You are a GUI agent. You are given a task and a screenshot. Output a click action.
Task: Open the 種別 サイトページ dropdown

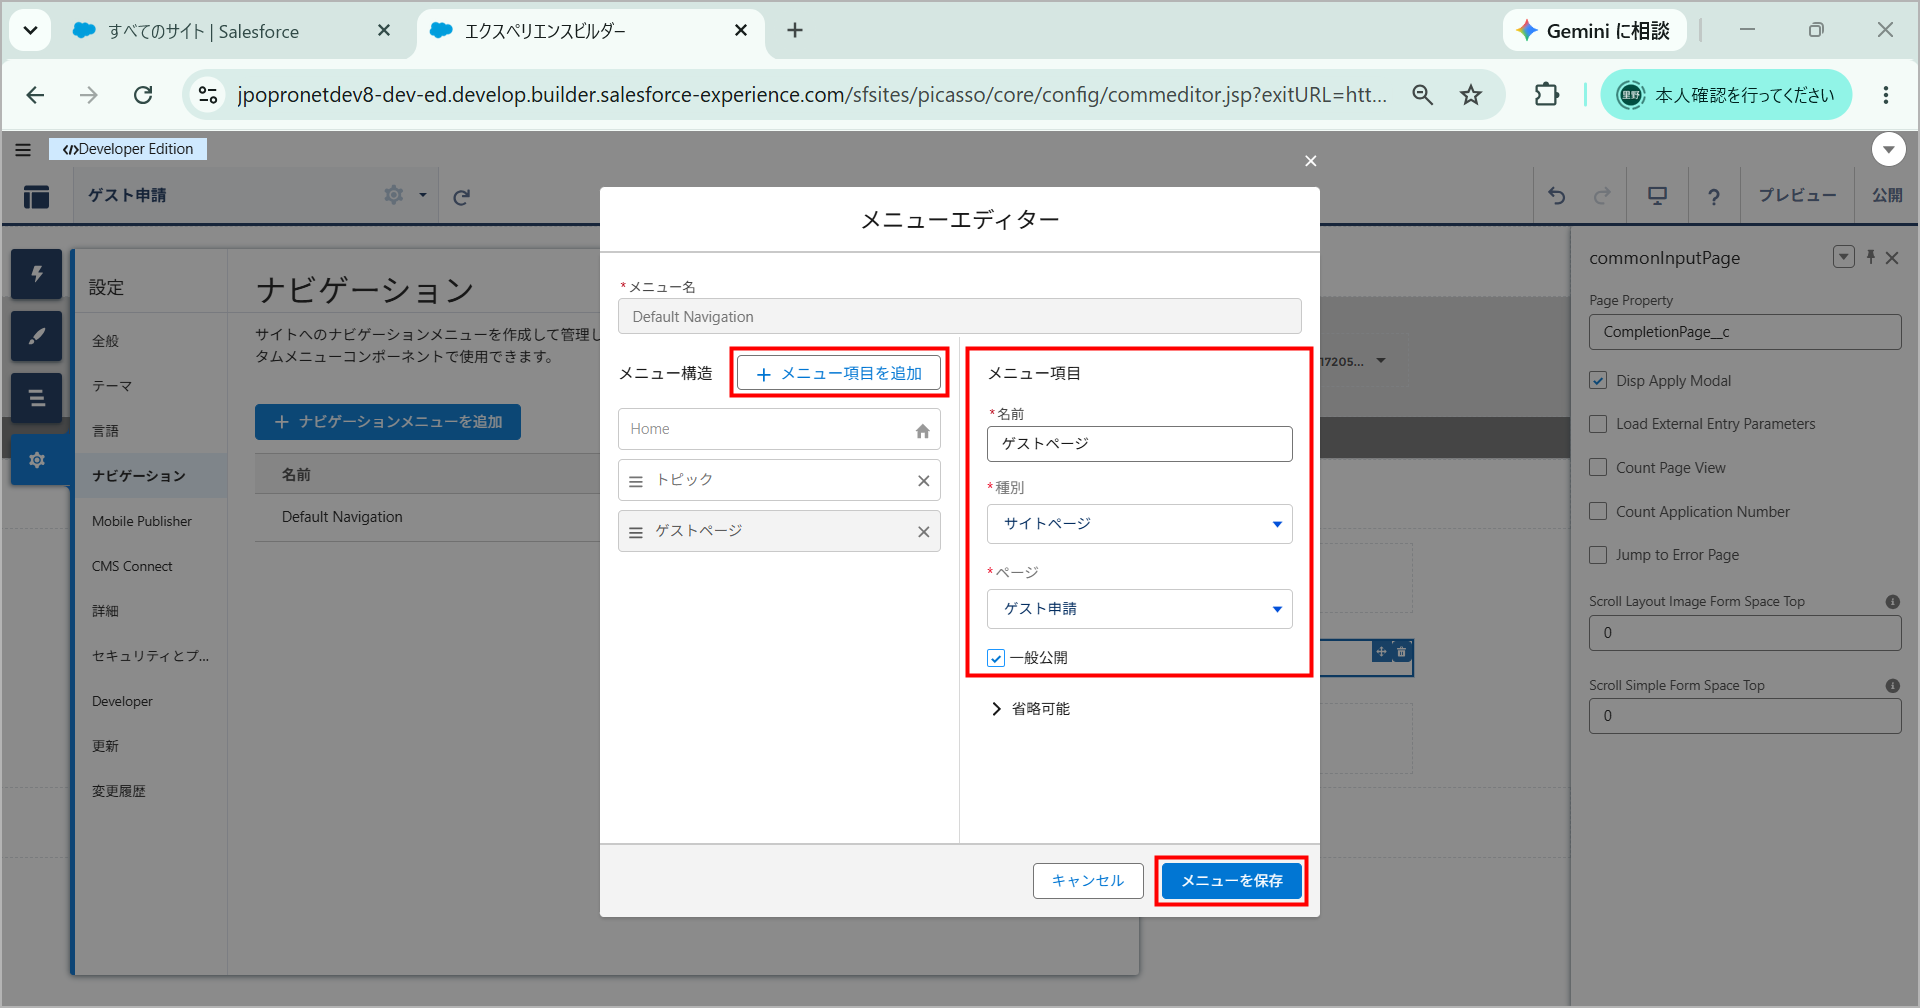pos(1139,524)
